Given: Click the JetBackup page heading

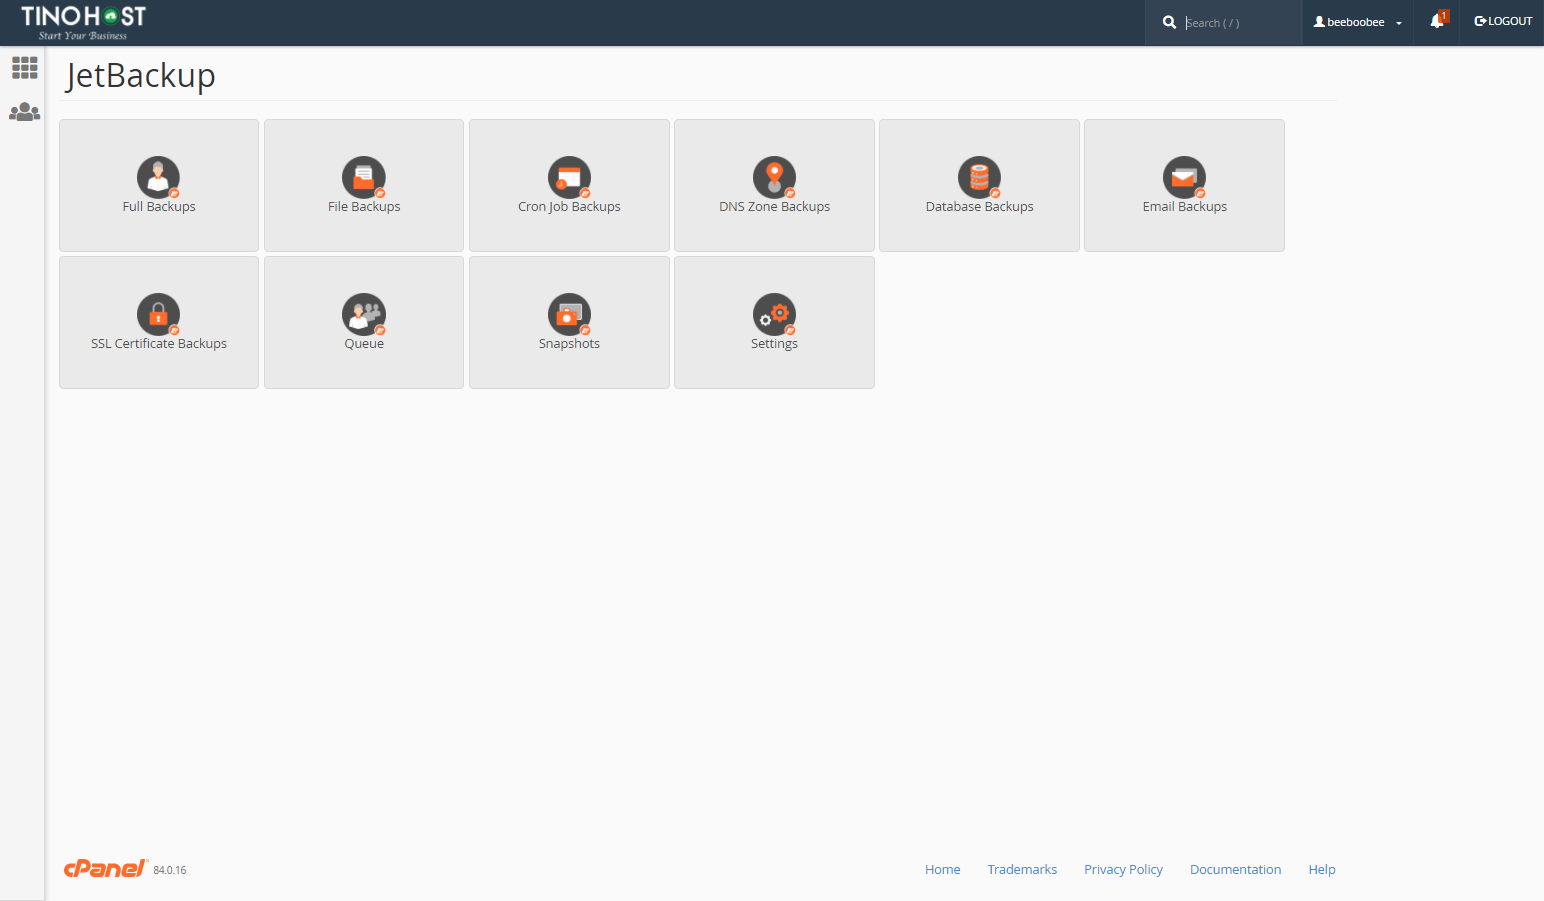Looking at the screenshot, I should 140,76.
